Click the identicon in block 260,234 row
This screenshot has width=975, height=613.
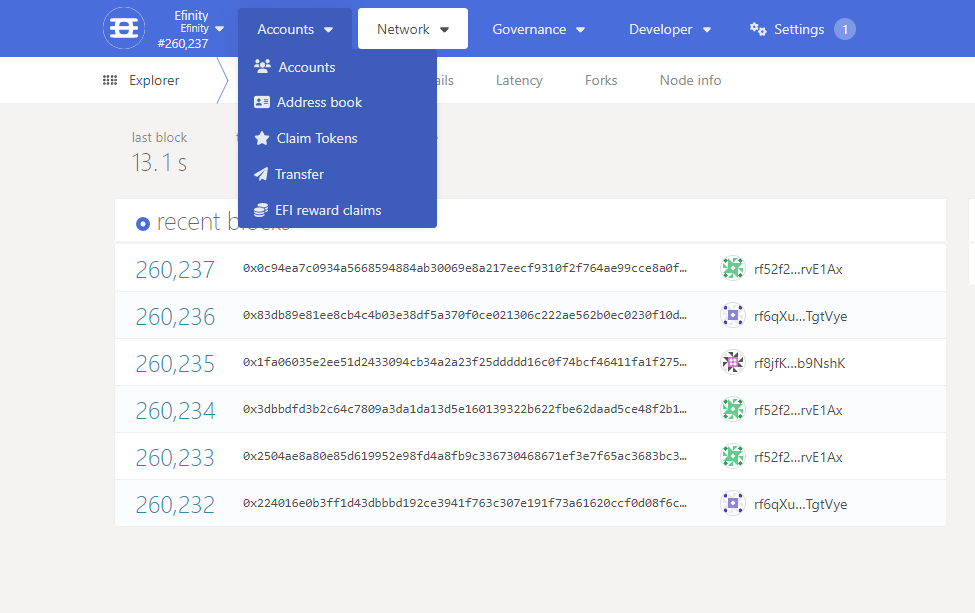732,409
